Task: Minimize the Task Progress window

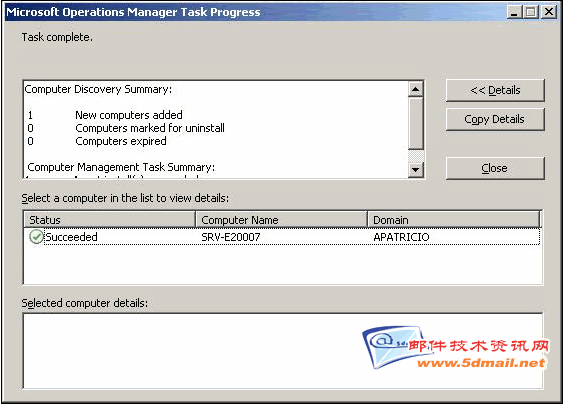Action: tap(514, 12)
